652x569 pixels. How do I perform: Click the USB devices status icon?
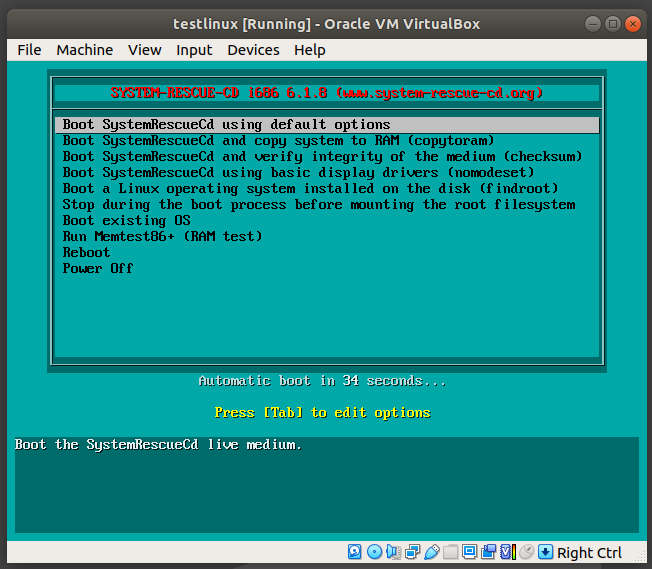pyautogui.click(x=432, y=552)
